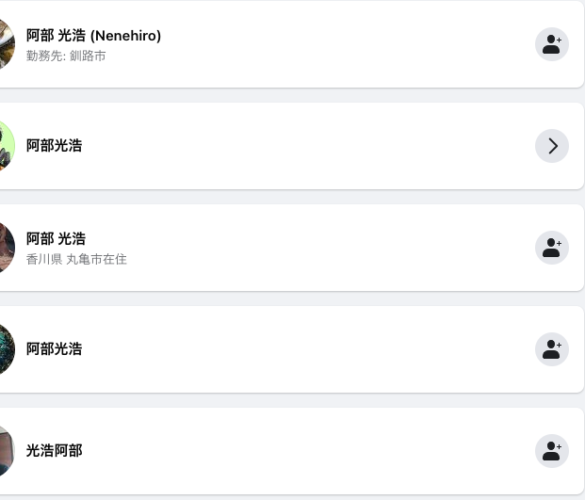Open profile name 阿部 光浩 (Nenehiro)
This screenshot has width=585, height=500.
coord(93,35)
